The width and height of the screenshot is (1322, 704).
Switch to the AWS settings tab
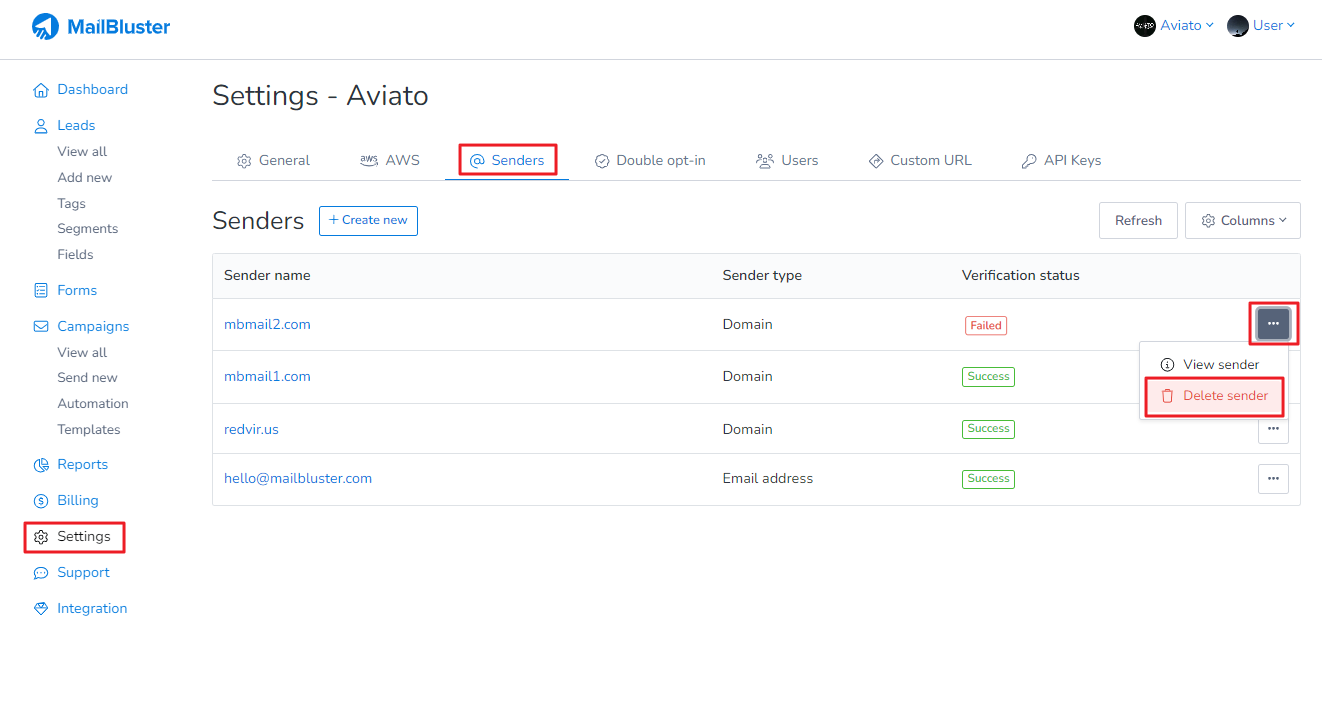[x=390, y=161]
